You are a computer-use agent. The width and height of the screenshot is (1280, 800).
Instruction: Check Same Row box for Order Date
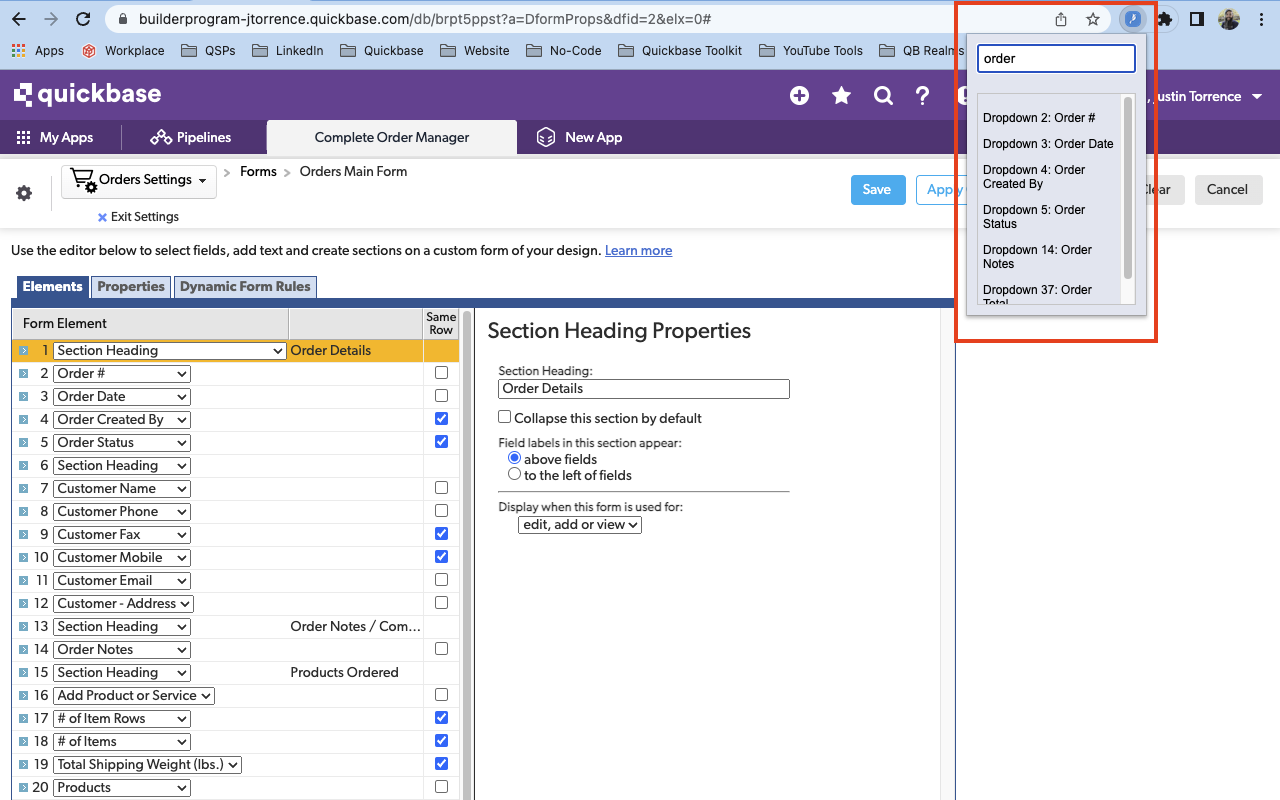click(x=441, y=396)
